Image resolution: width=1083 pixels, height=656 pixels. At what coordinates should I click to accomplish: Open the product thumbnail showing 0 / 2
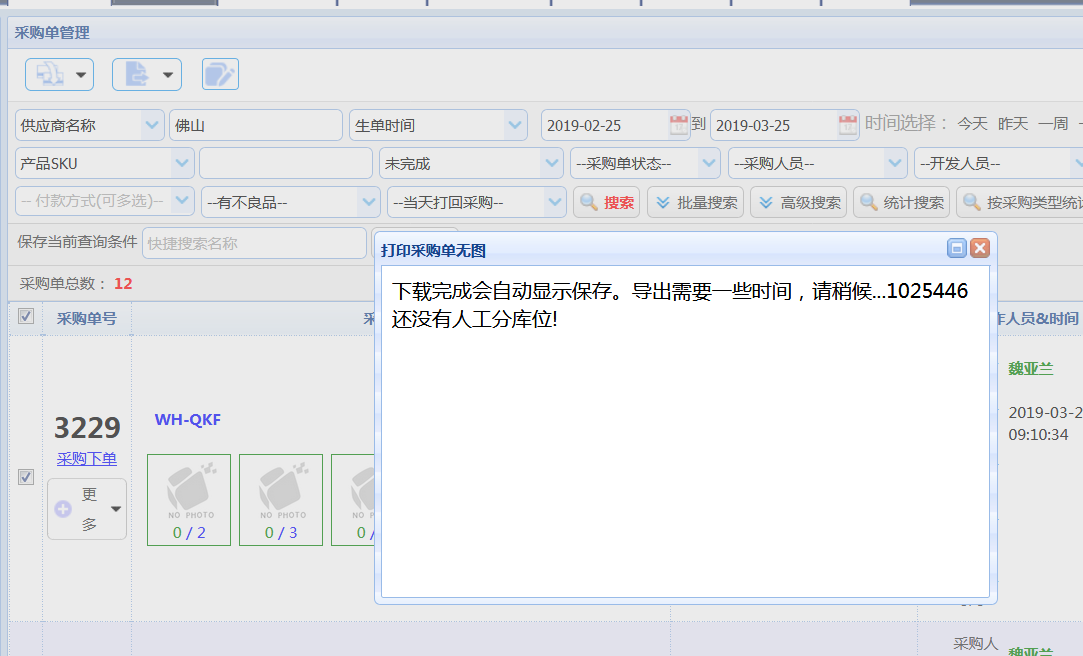point(189,500)
